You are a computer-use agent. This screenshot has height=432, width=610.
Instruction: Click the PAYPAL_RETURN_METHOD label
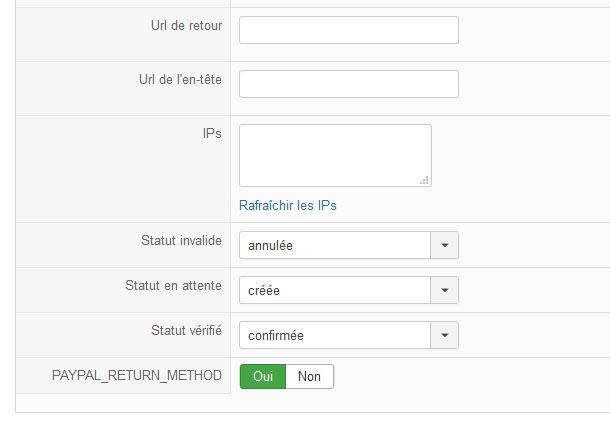(x=137, y=376)
